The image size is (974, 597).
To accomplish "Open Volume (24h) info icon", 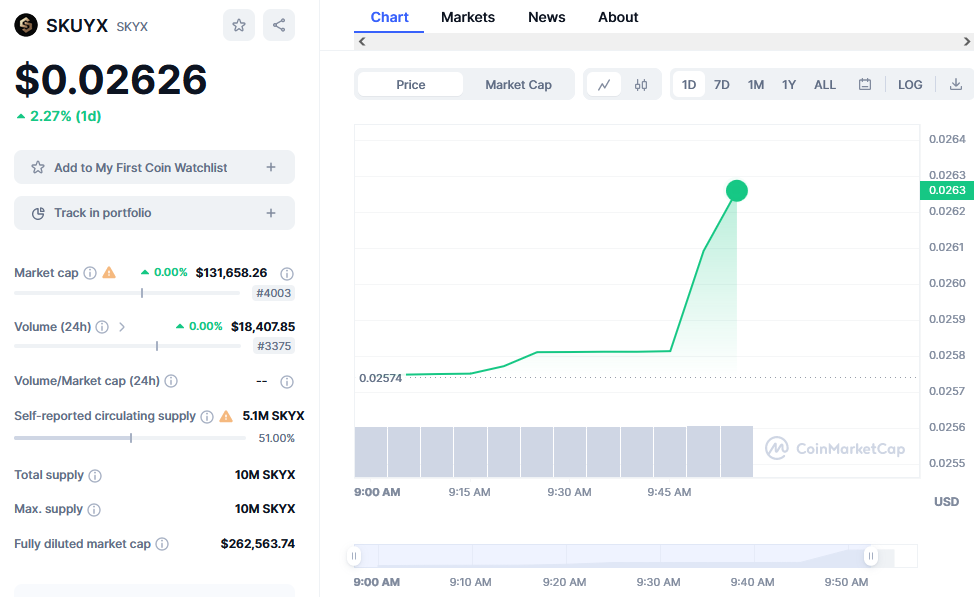I will (102, 327).
